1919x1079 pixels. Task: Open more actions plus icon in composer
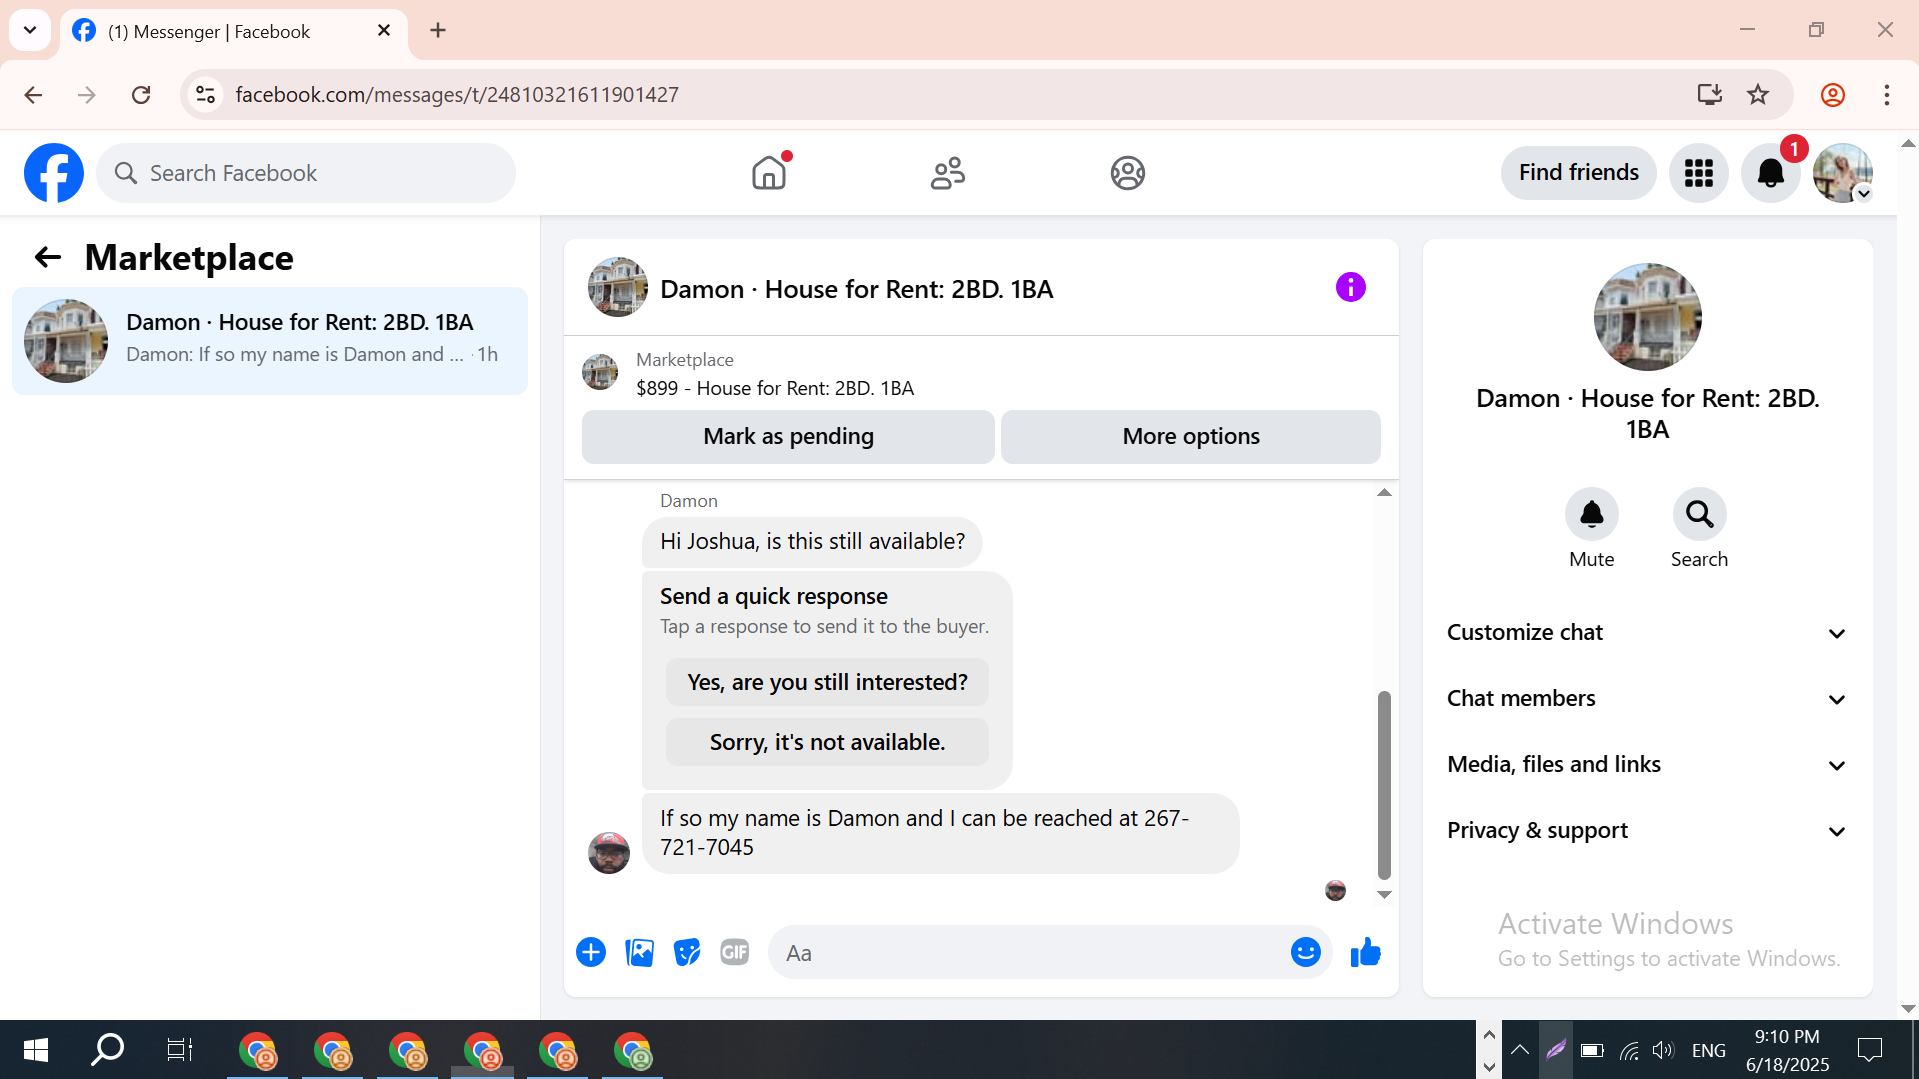[x=591, y=952]
